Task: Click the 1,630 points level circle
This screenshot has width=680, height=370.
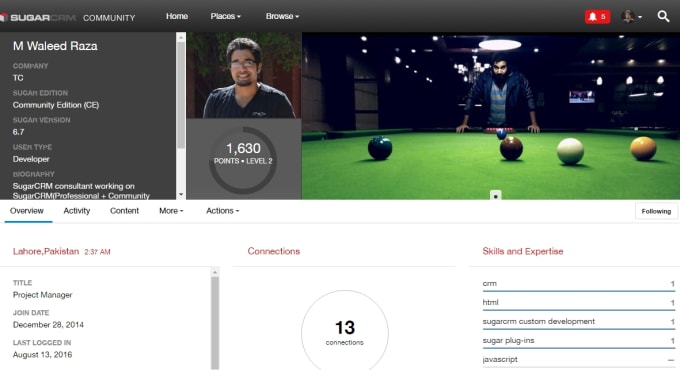Action: [x=243, y=160]
